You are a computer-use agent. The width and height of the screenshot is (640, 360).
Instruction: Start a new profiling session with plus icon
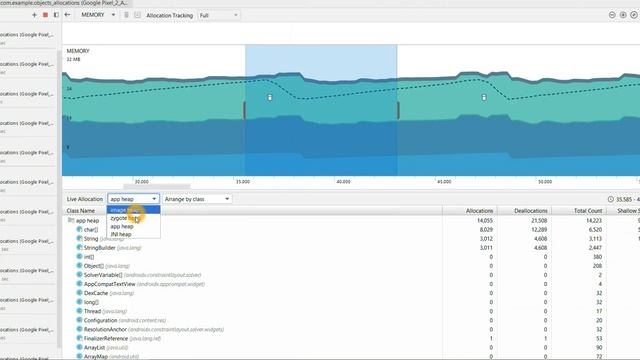[34, 15]
